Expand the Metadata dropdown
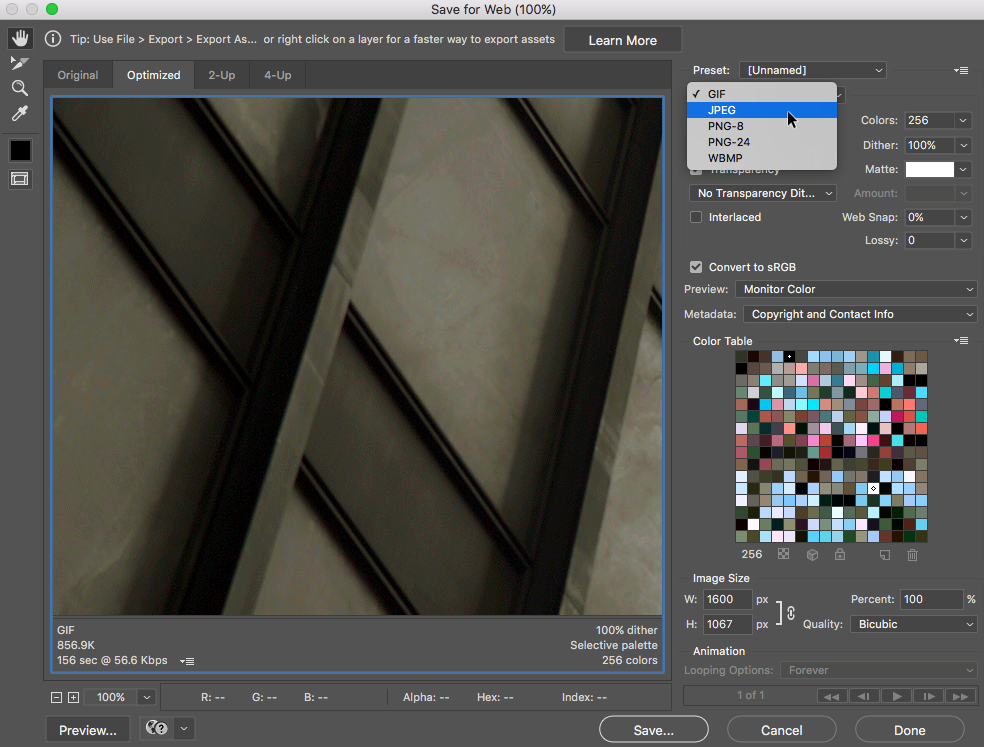The image size is (984, 747). [x=859, y=314]
